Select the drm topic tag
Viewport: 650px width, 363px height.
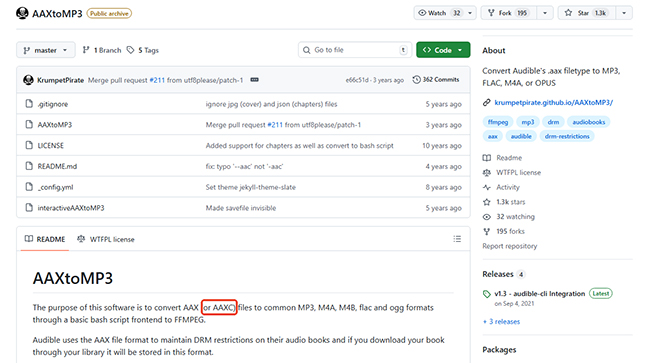point(553,122)
